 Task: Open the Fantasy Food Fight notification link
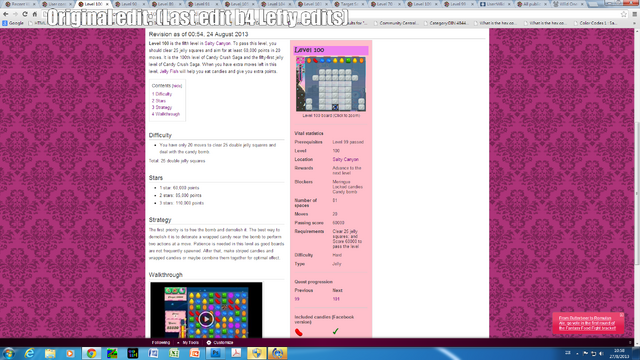587,323
